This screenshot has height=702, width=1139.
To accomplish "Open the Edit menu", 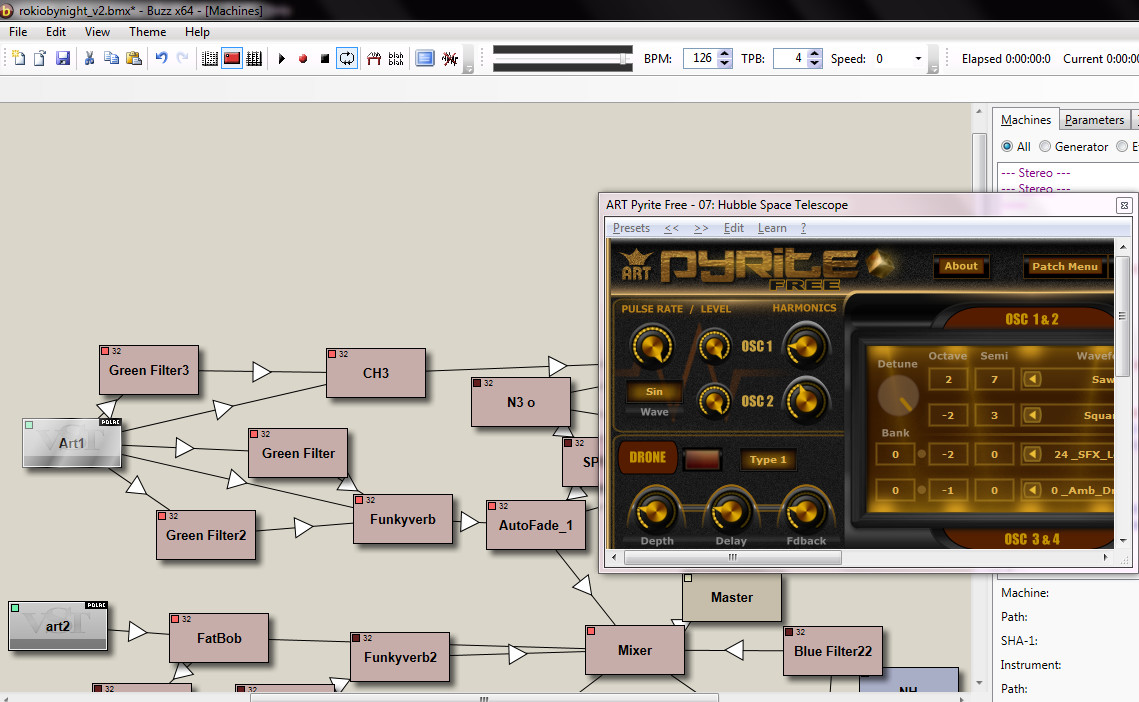I will 56,32.
